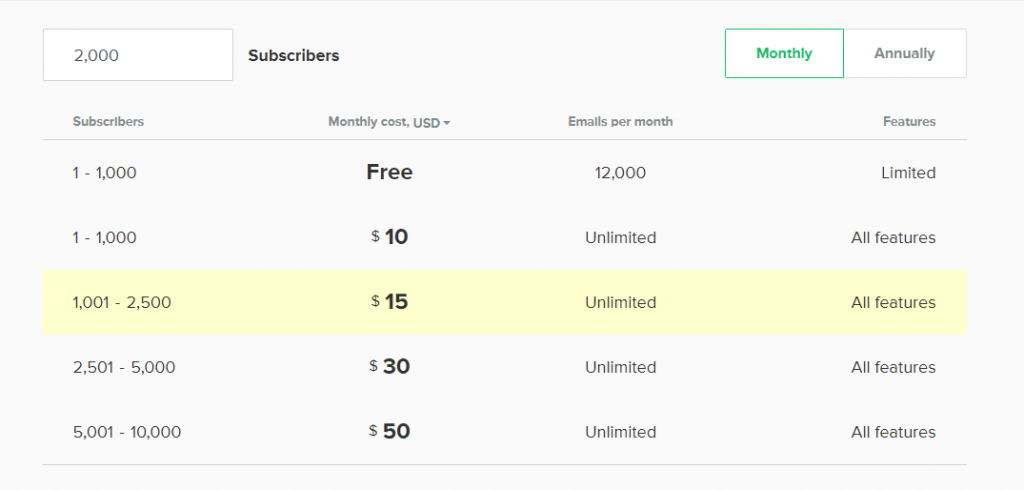Image resolution: width=1024 pixels, height=490 pixels.
Task: Select the highlighted 1,001 - 2,500 row
Action: pos(505,302)
